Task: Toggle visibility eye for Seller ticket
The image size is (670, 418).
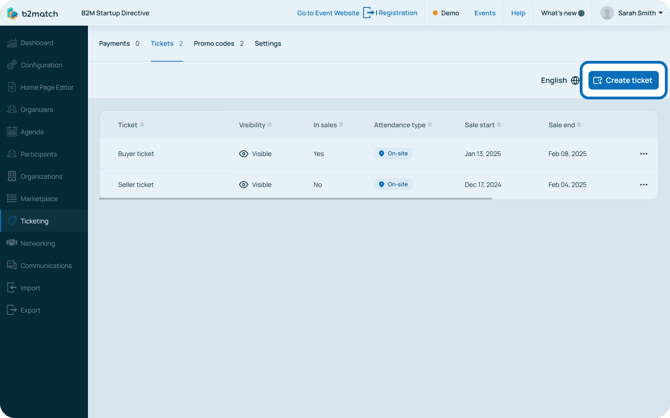Action: pos(244,185)
